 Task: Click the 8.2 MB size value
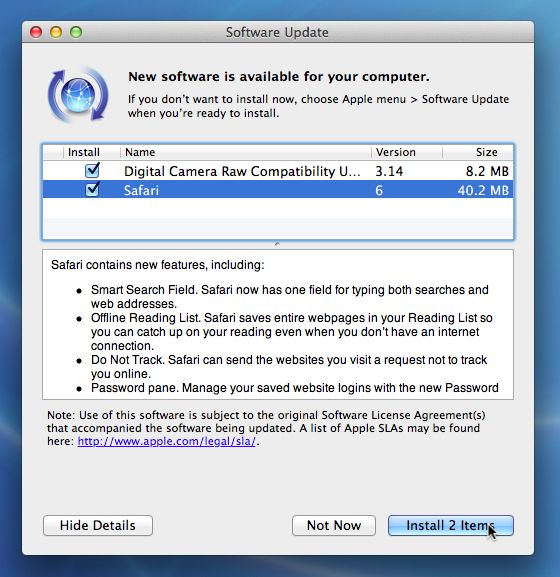pos(487,171)
